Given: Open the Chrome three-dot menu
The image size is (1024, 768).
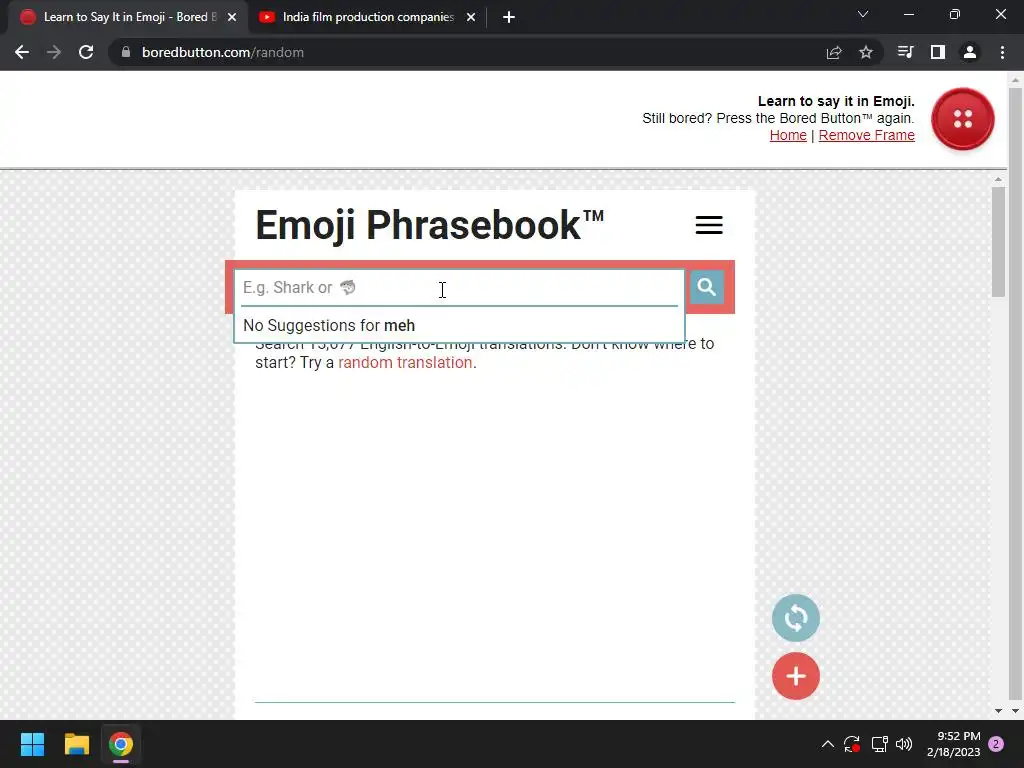Looking at the screenshot, I should [1002, 52].
